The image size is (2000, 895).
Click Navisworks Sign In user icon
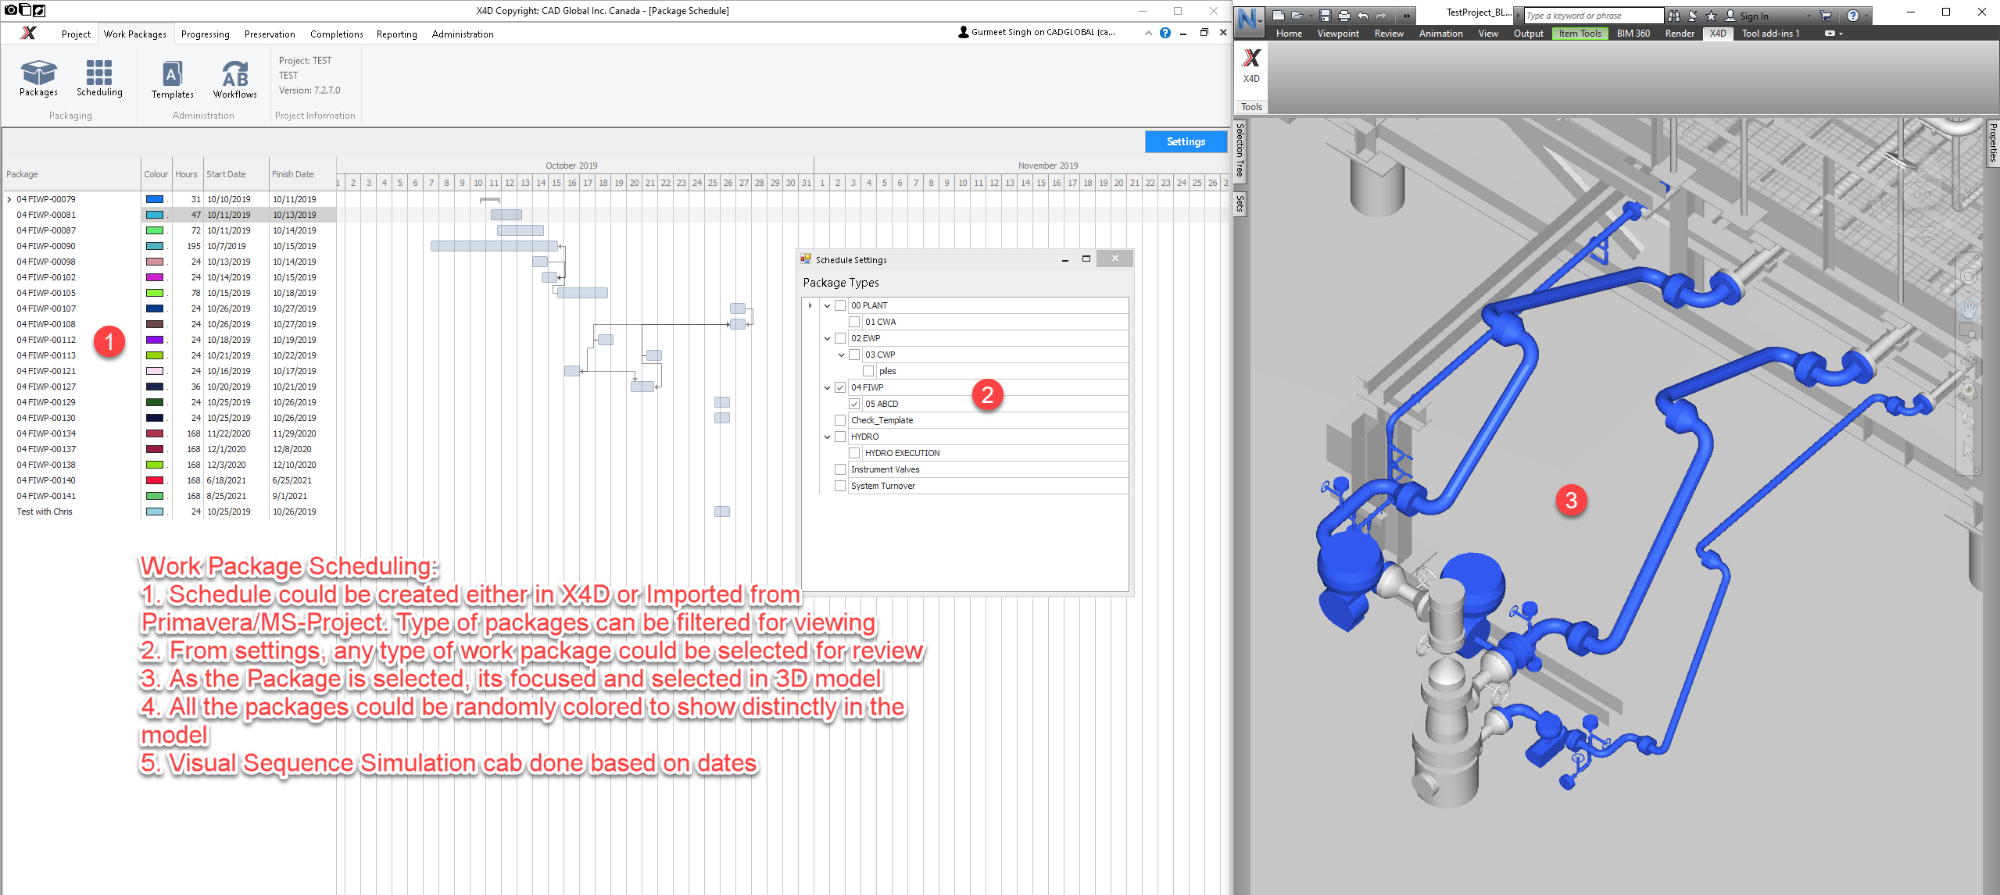pyautogui.click(x=1730, y=16)
